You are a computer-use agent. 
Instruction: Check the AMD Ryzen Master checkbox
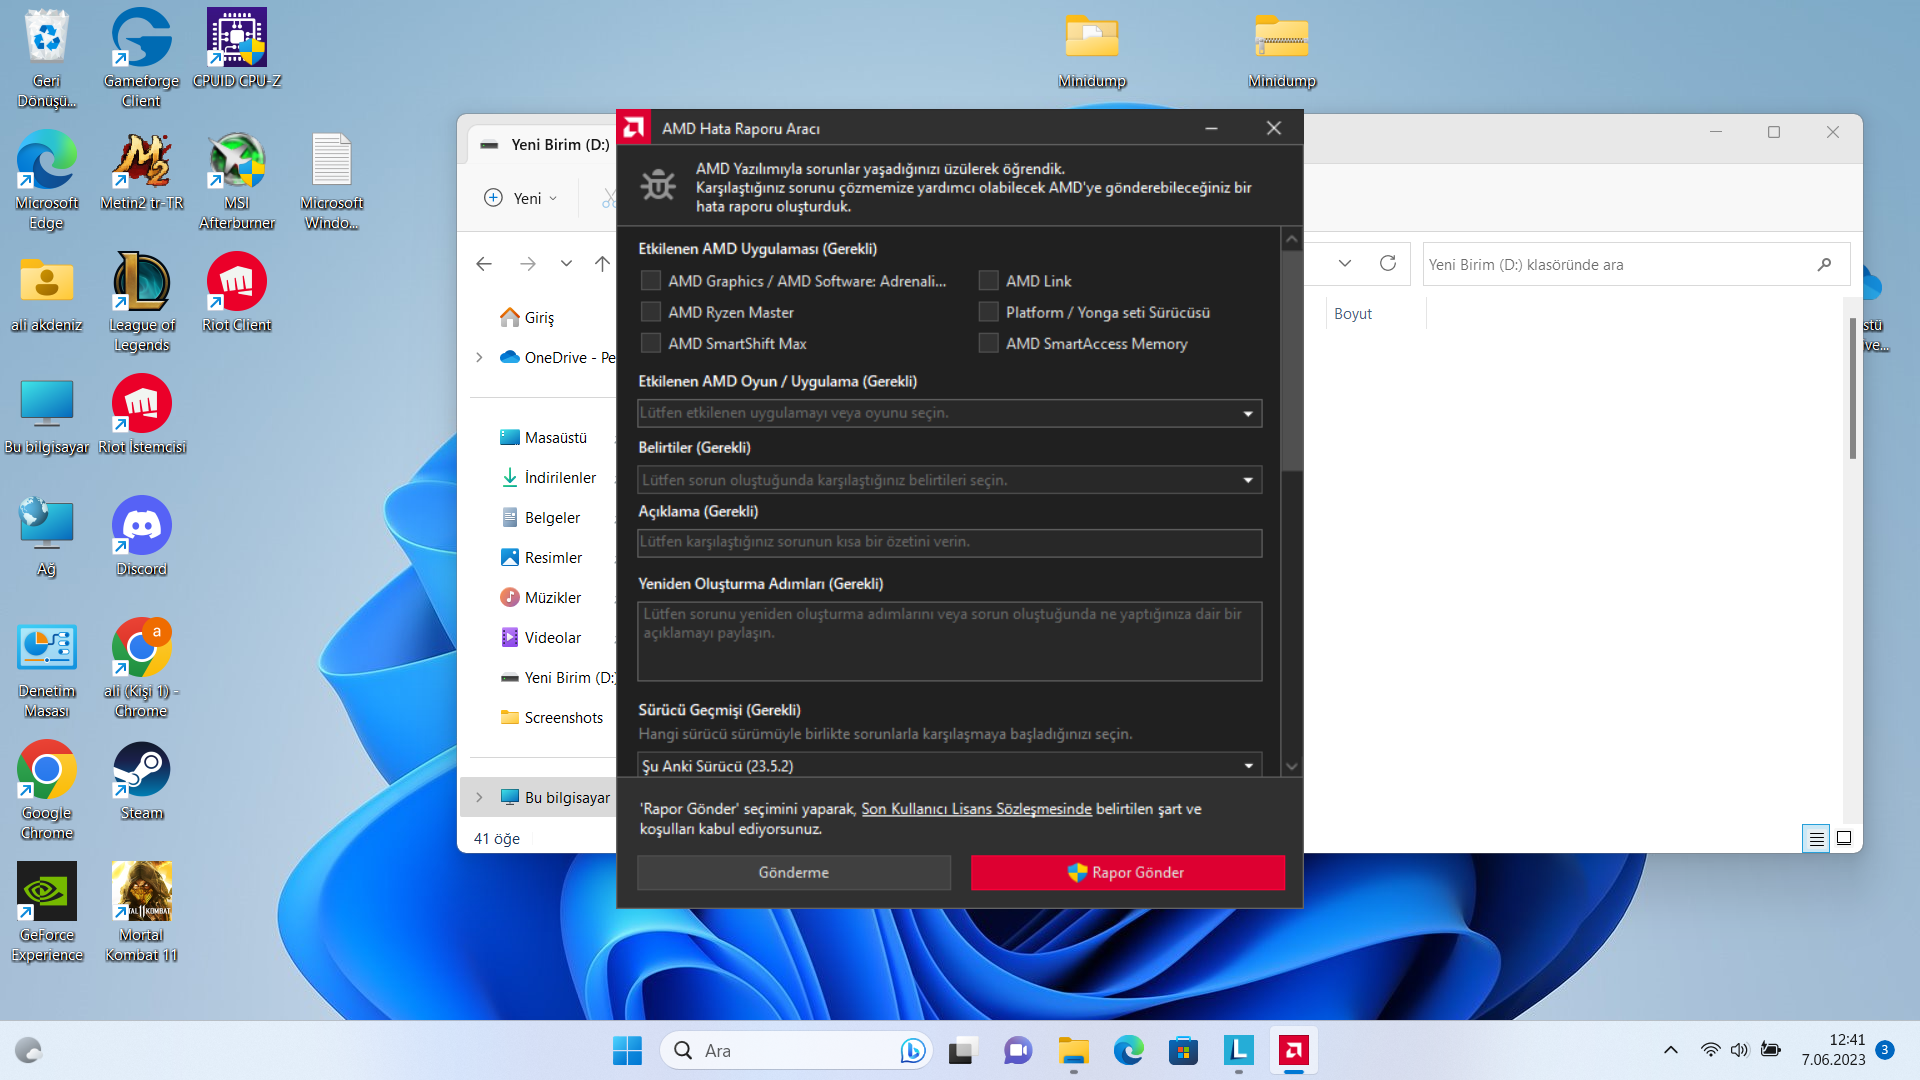(x=651, y=312)
